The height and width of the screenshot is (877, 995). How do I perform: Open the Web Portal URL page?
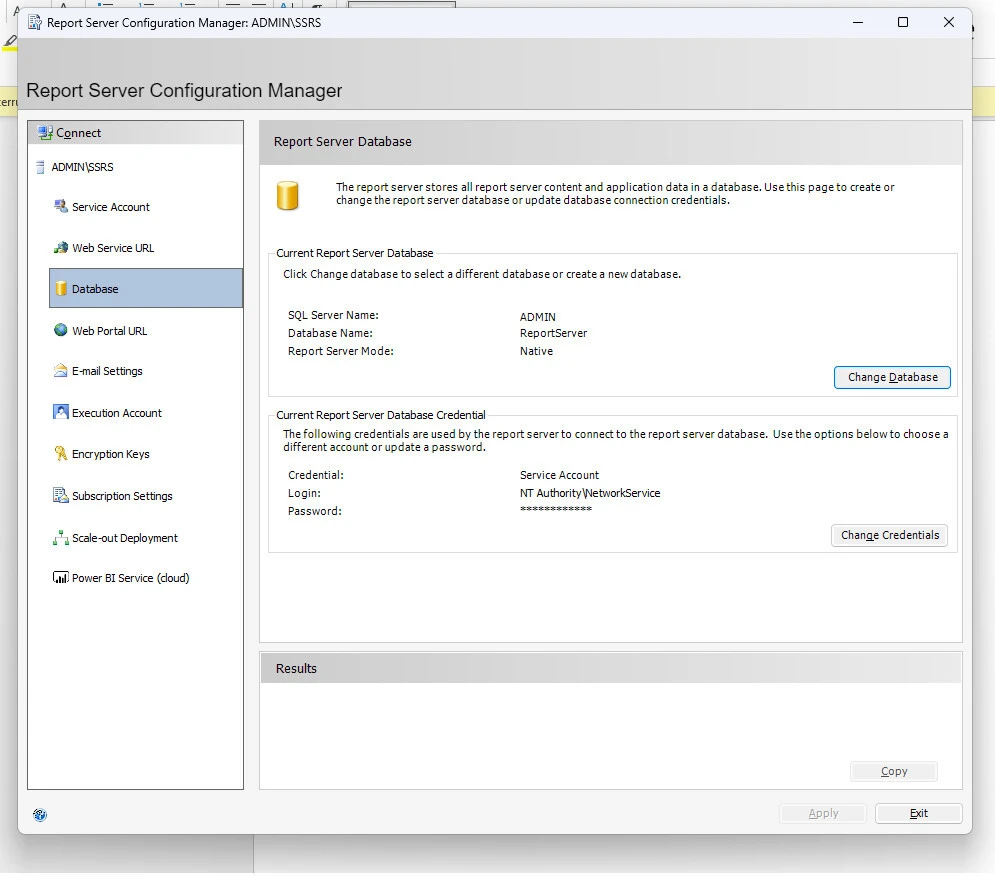[x=110, y=331]
